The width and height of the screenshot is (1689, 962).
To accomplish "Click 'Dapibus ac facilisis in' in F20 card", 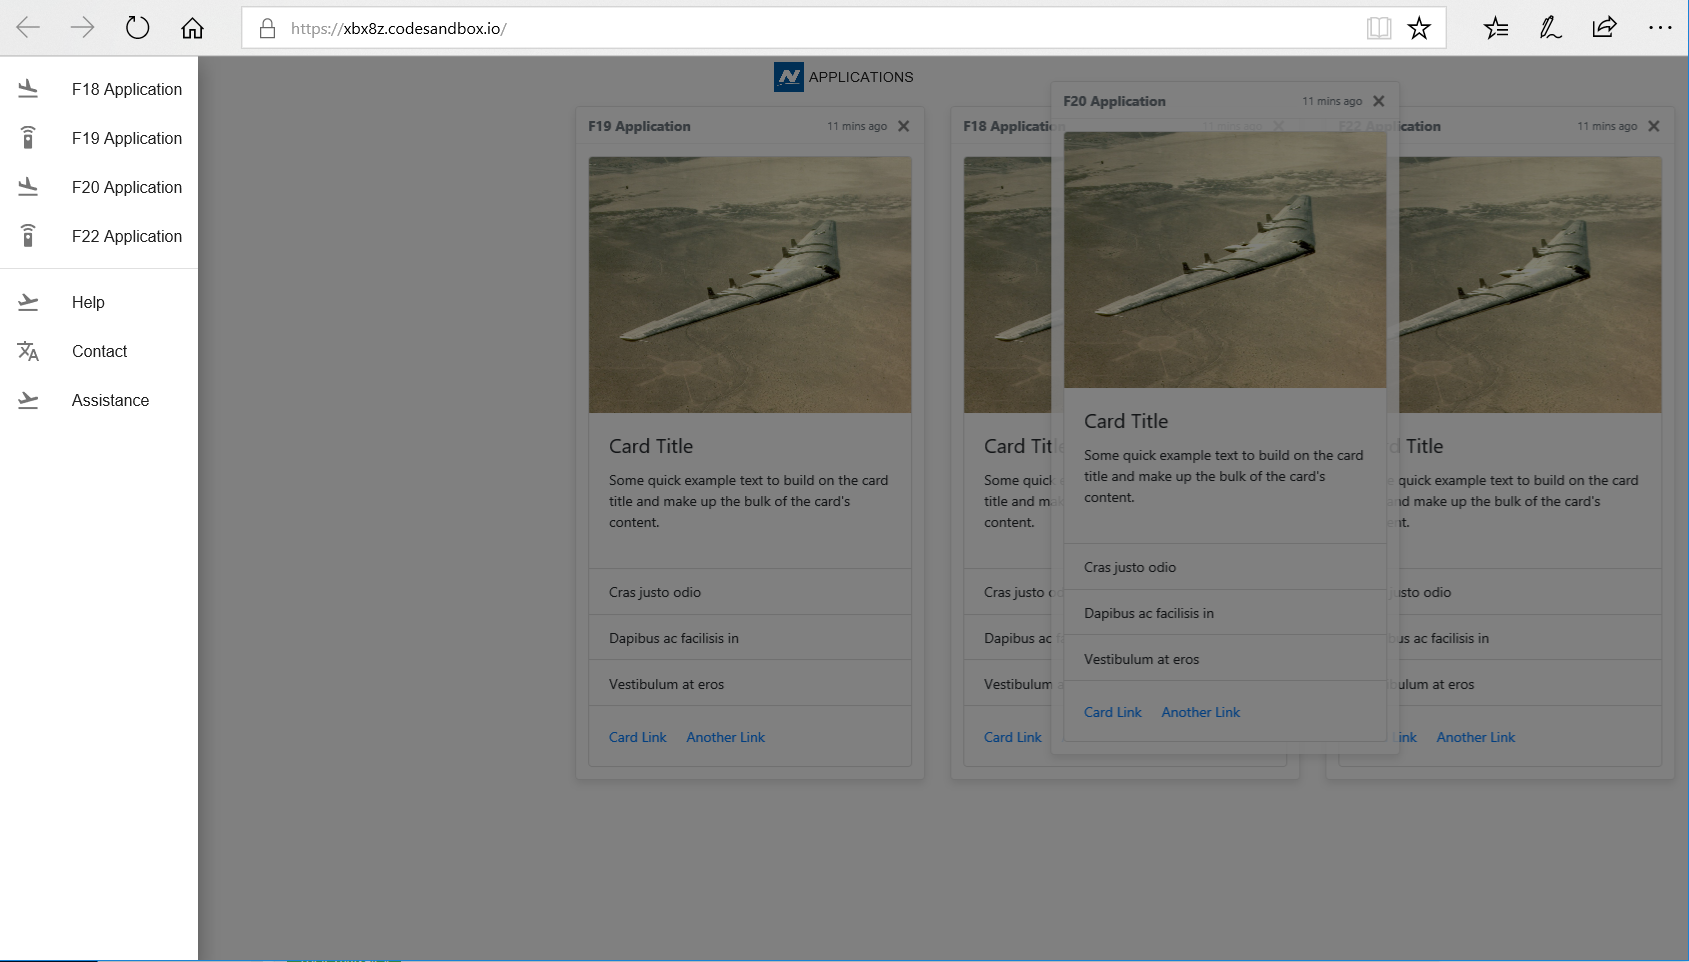I will click(x=1149, y=613).
